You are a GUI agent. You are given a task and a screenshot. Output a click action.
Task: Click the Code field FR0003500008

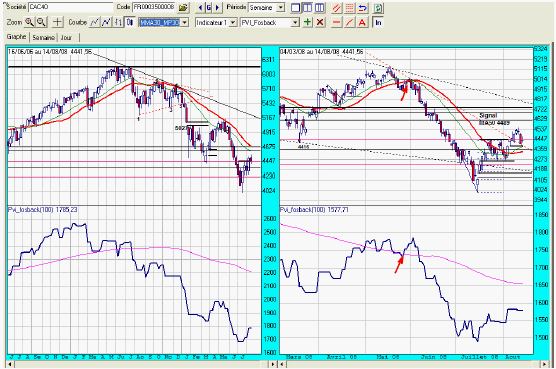pos(154,7)
